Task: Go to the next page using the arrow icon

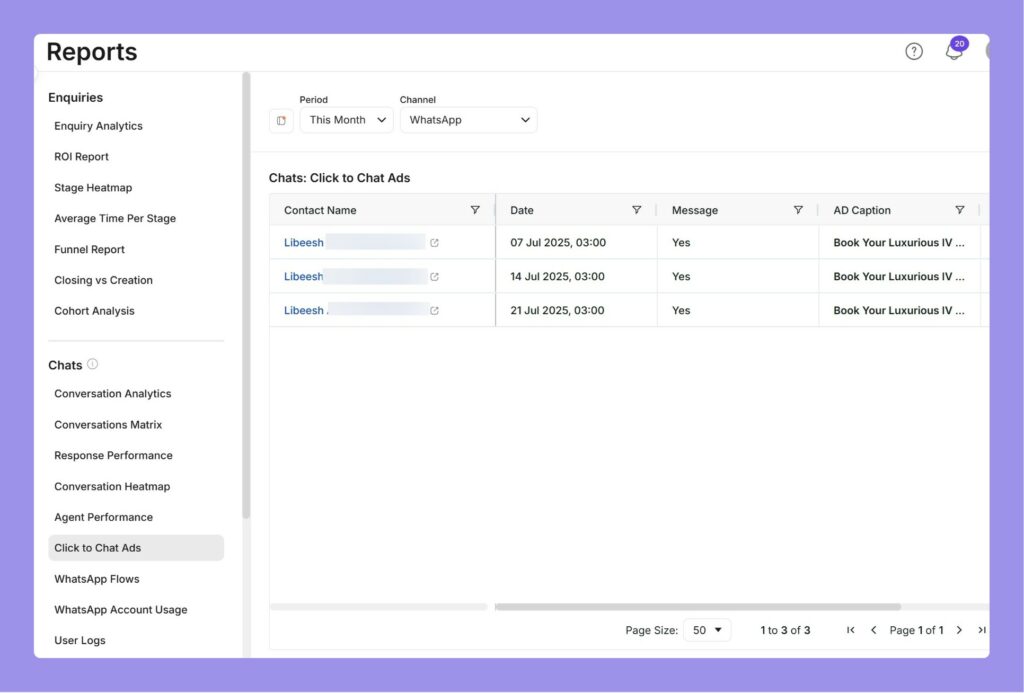Action: tap(959, 630)
